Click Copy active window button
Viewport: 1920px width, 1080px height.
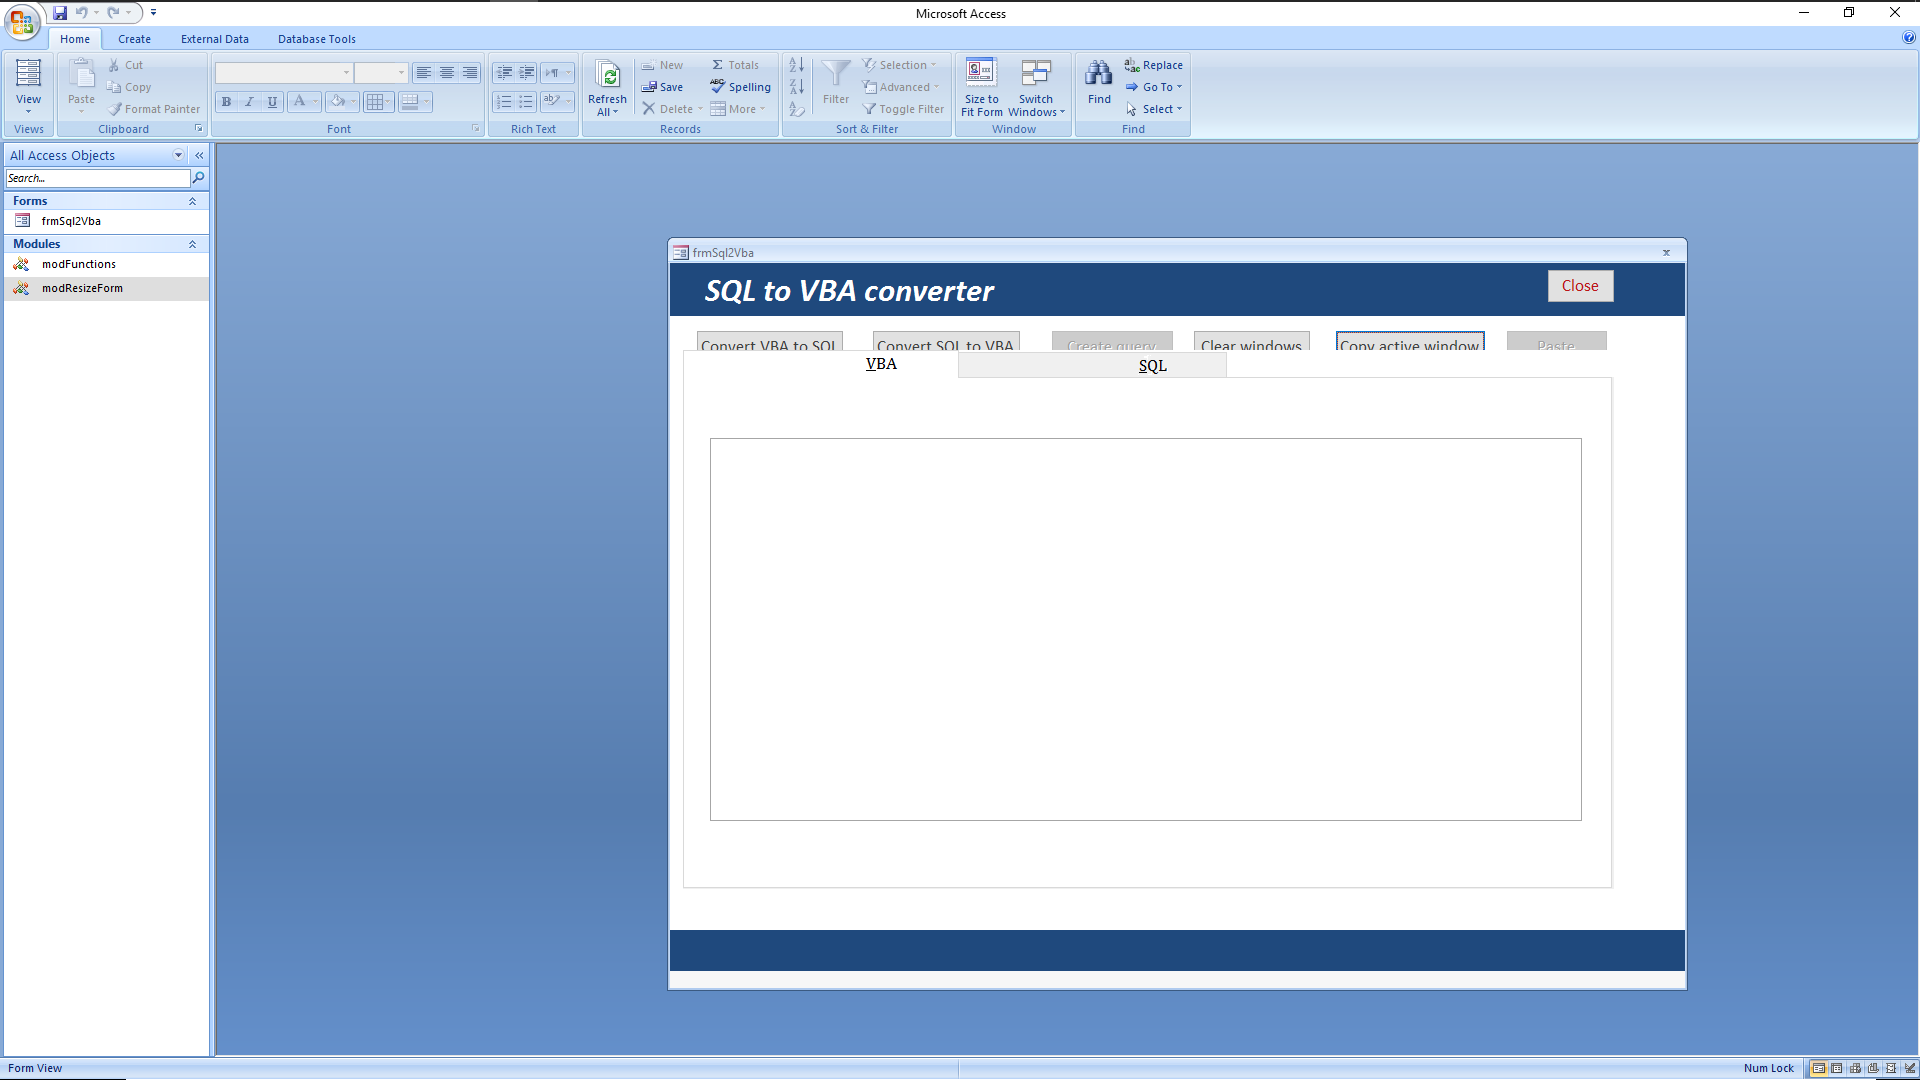(x=1410, y=341)
